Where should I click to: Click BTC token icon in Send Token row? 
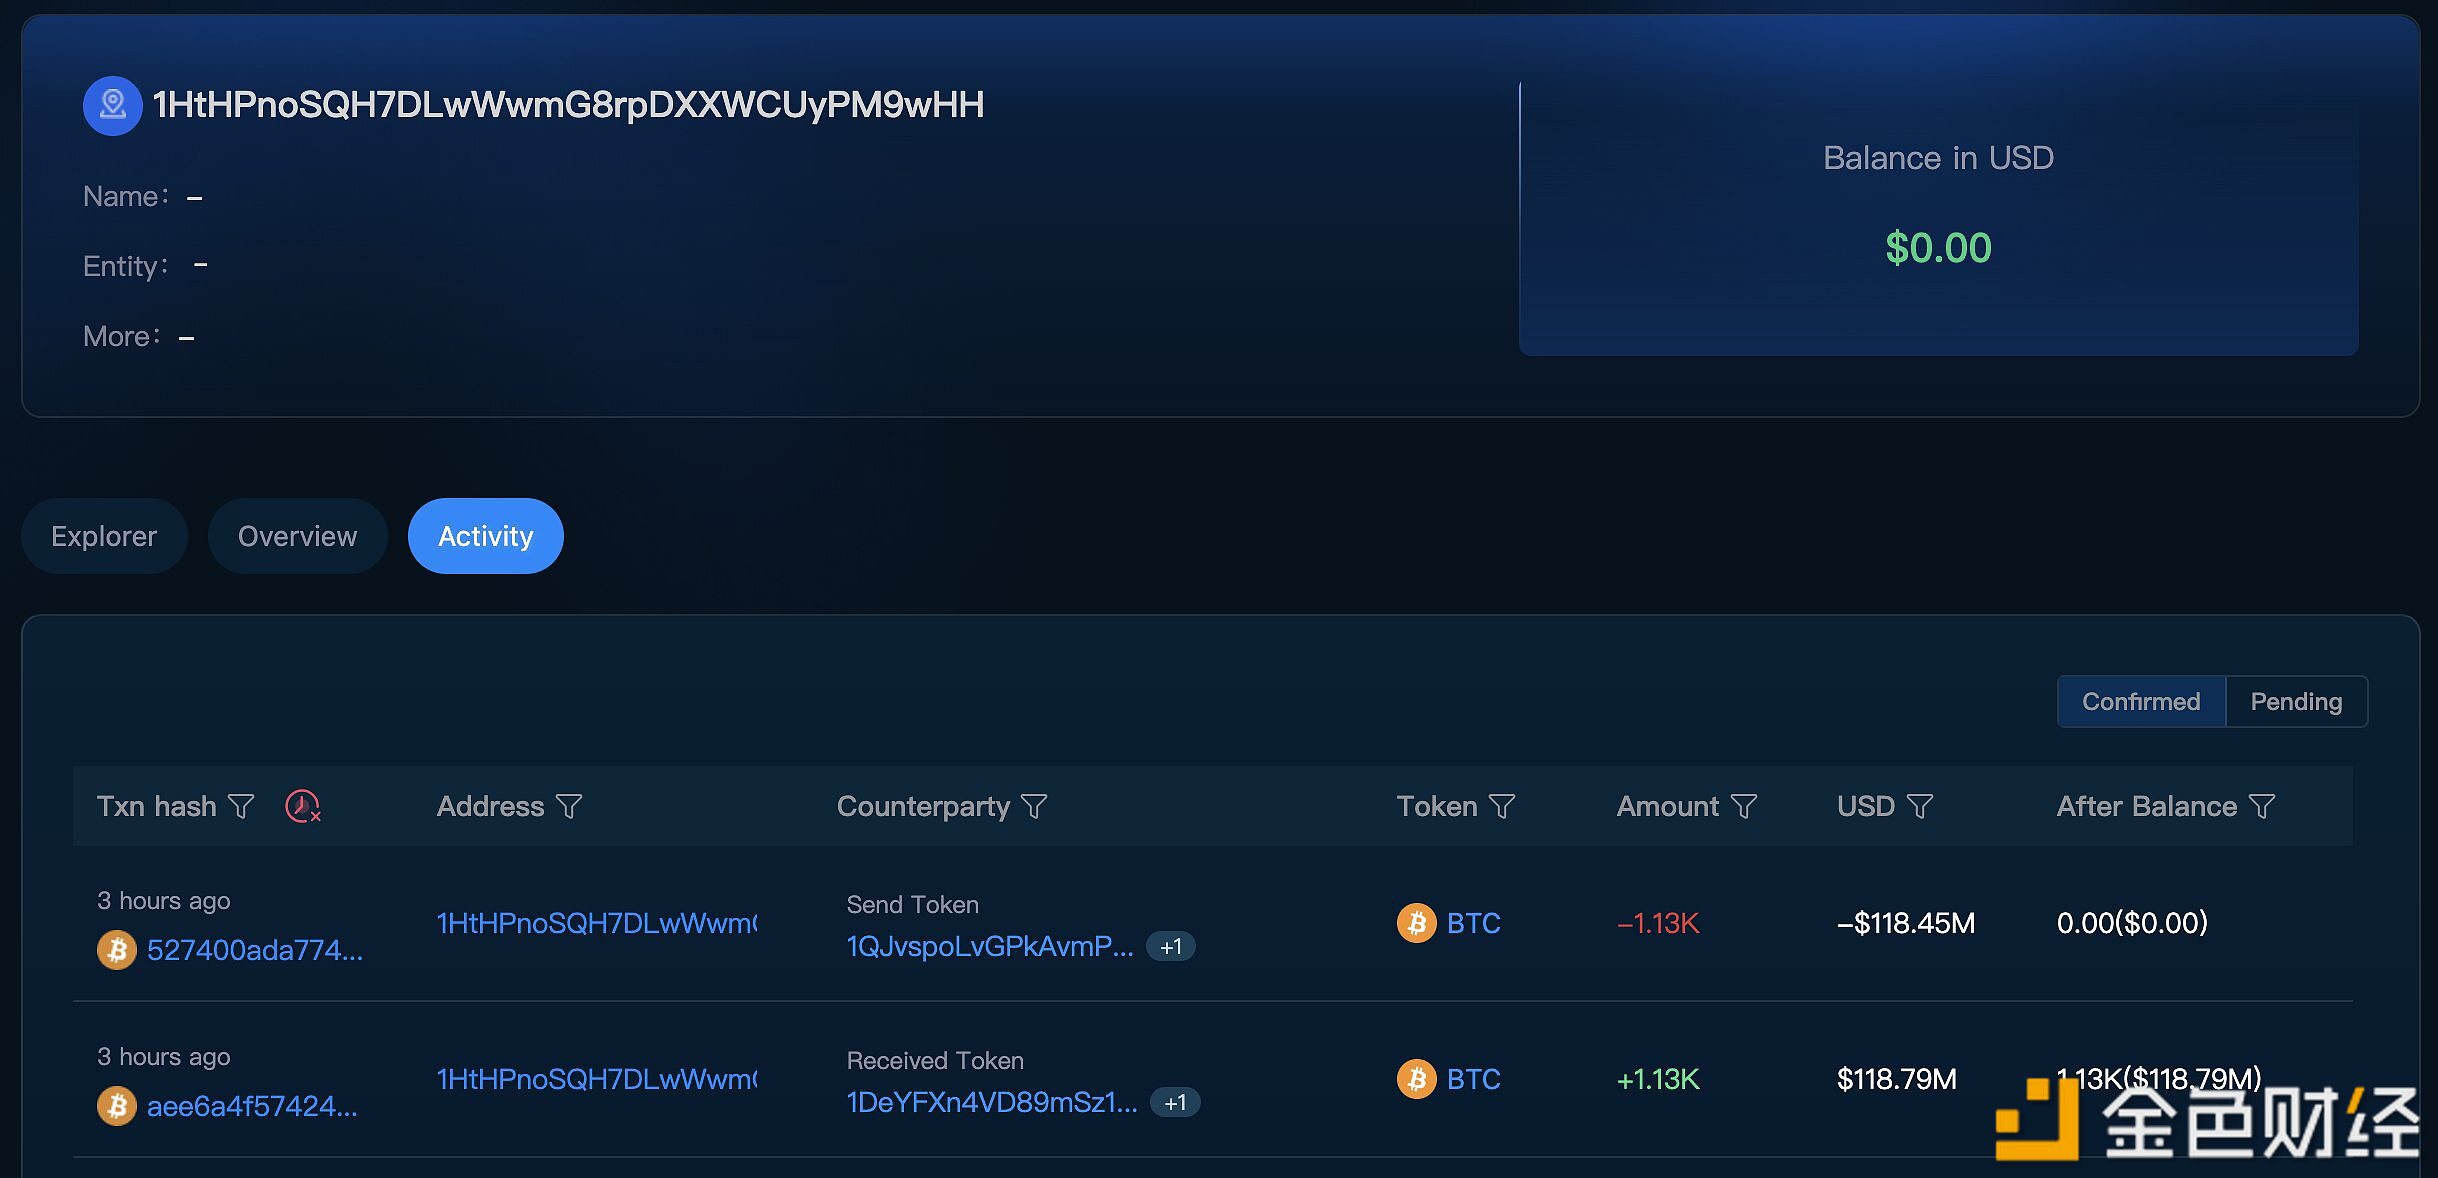tap(1416, 923)
